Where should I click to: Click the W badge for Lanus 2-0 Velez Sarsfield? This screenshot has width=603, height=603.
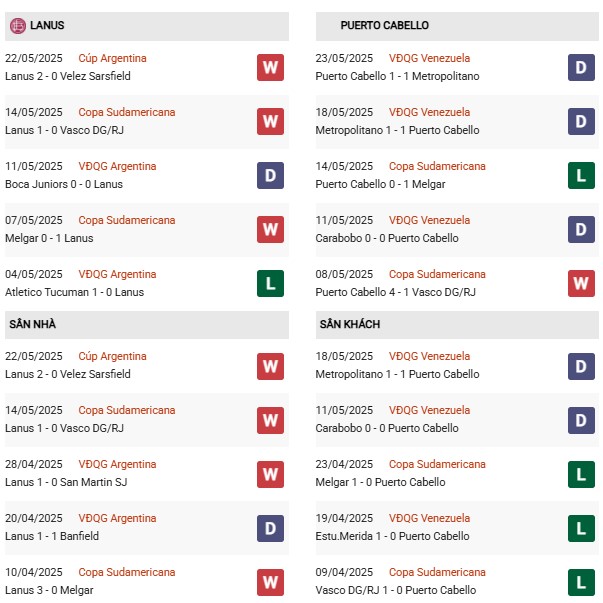(270, 67)
